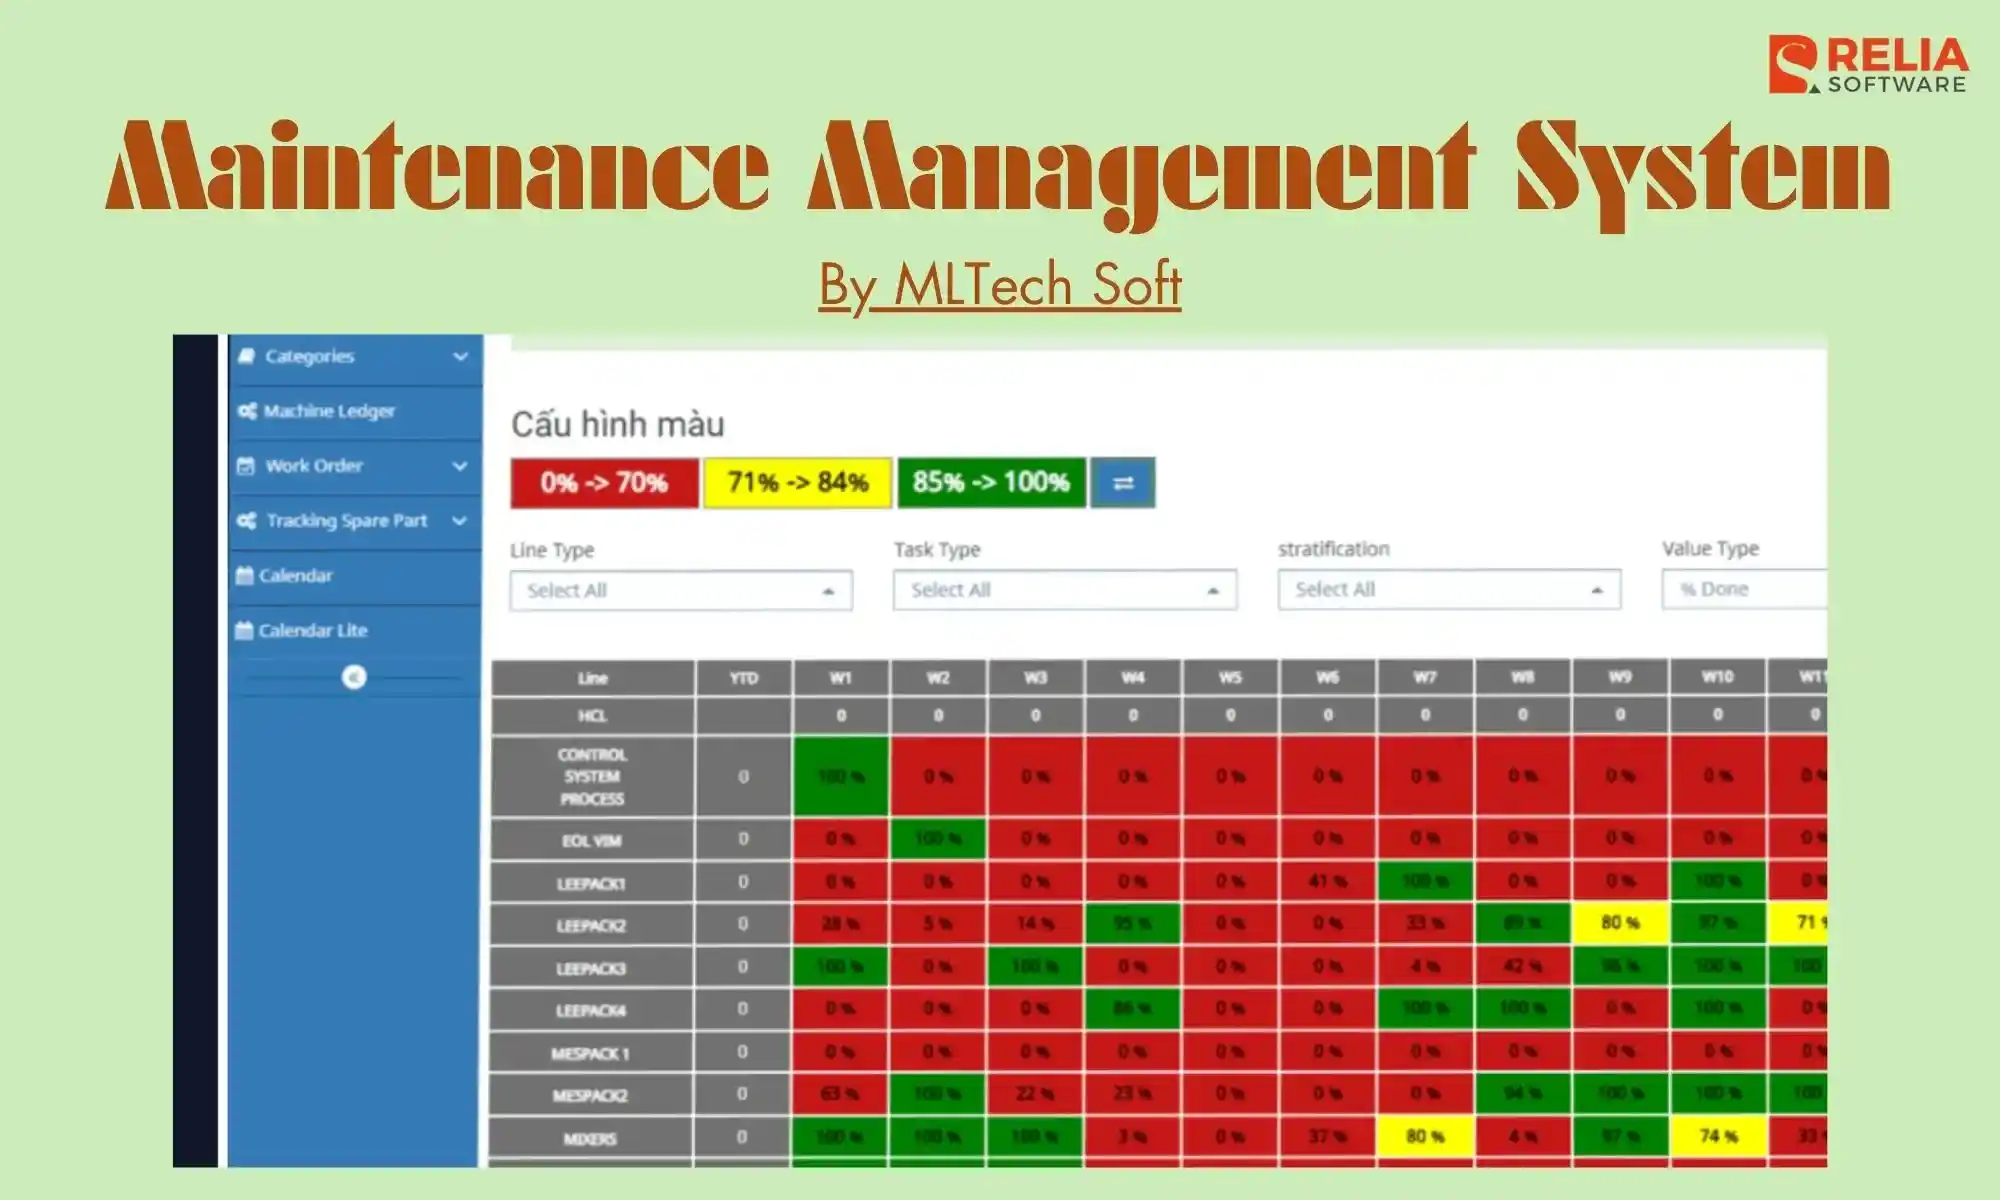Select the LEEPACK4 row label
Image resolution: width=2000 pixels, height=1200 pixels.
[x=592, y=1011]
